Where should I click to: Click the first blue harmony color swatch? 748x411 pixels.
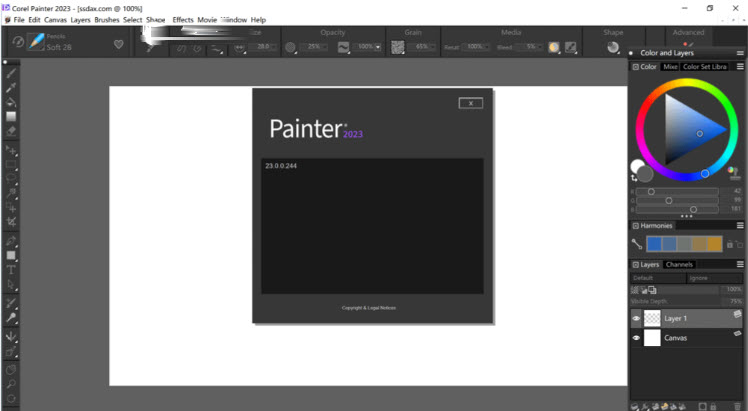click(654, 244)
